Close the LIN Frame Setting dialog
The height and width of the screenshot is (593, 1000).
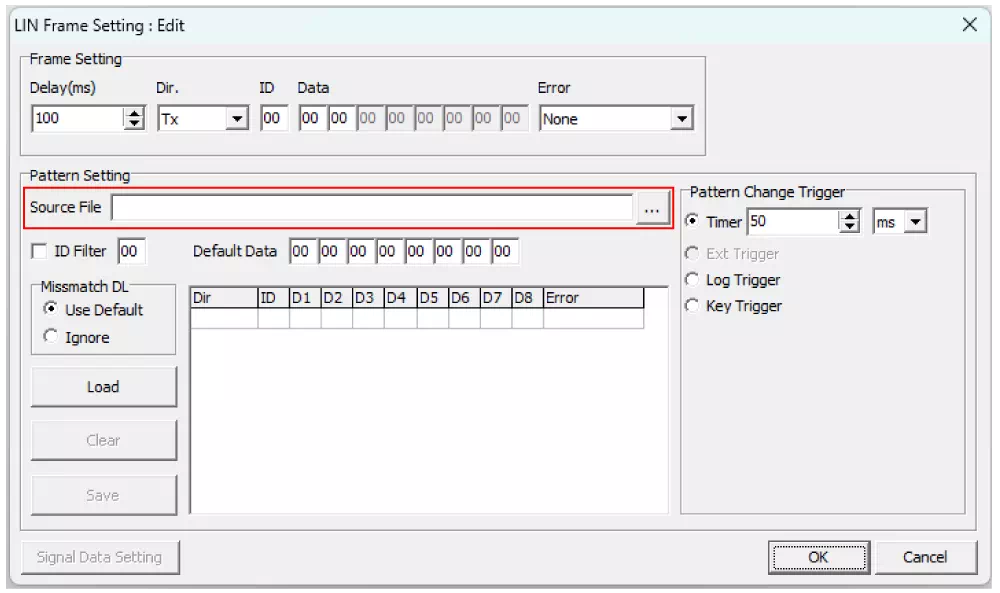point(969,25)
